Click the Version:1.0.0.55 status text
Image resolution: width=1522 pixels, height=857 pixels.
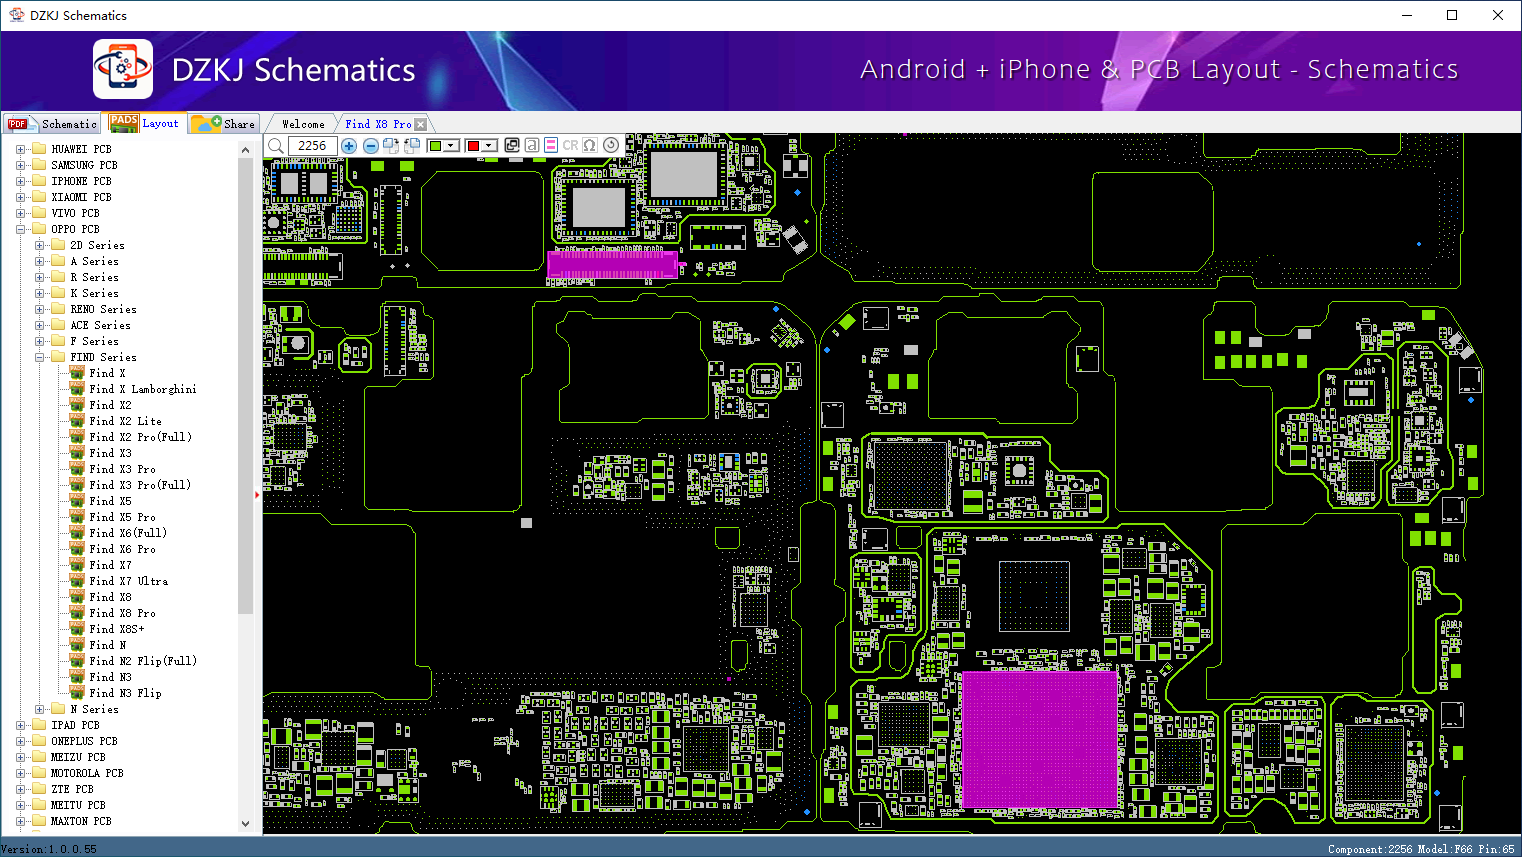(49, 849)
